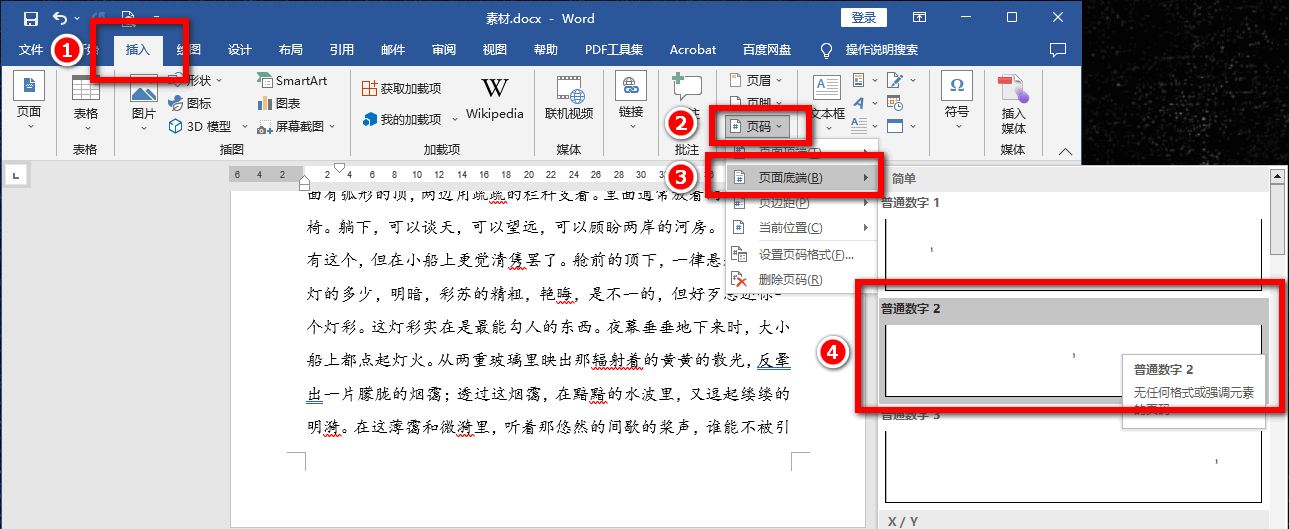Click 获取加载项 (Get Add-ins)

click(x=401, y=88)
